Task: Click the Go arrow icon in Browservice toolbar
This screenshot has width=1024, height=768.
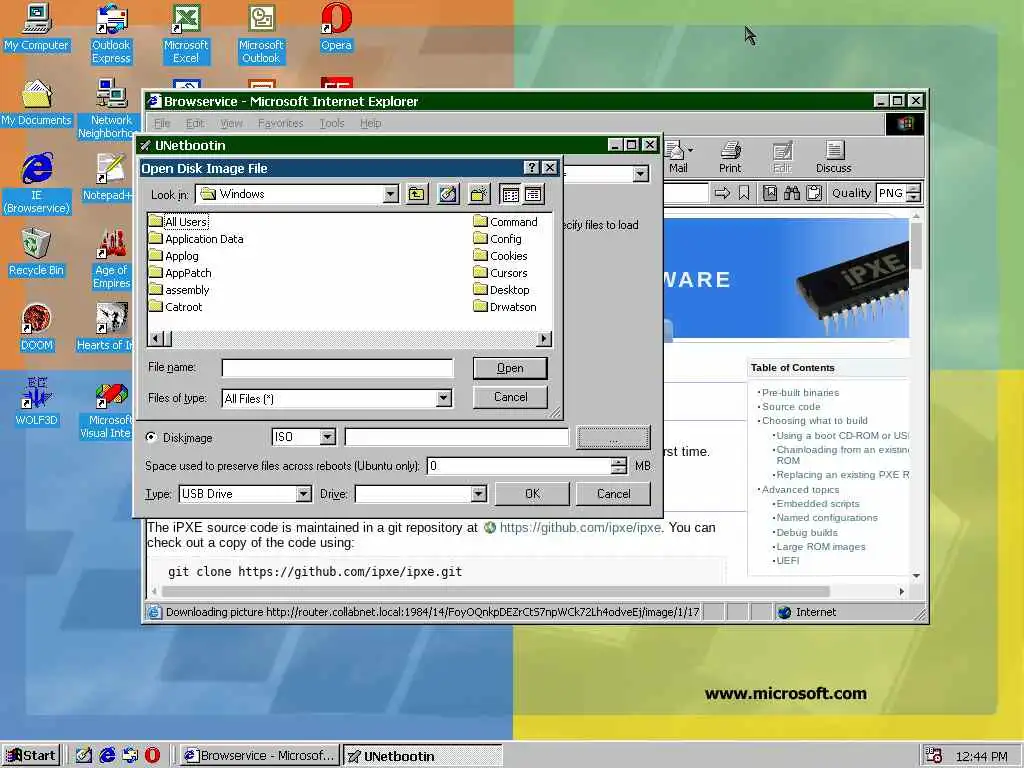Action: click(x=722, y=193)
